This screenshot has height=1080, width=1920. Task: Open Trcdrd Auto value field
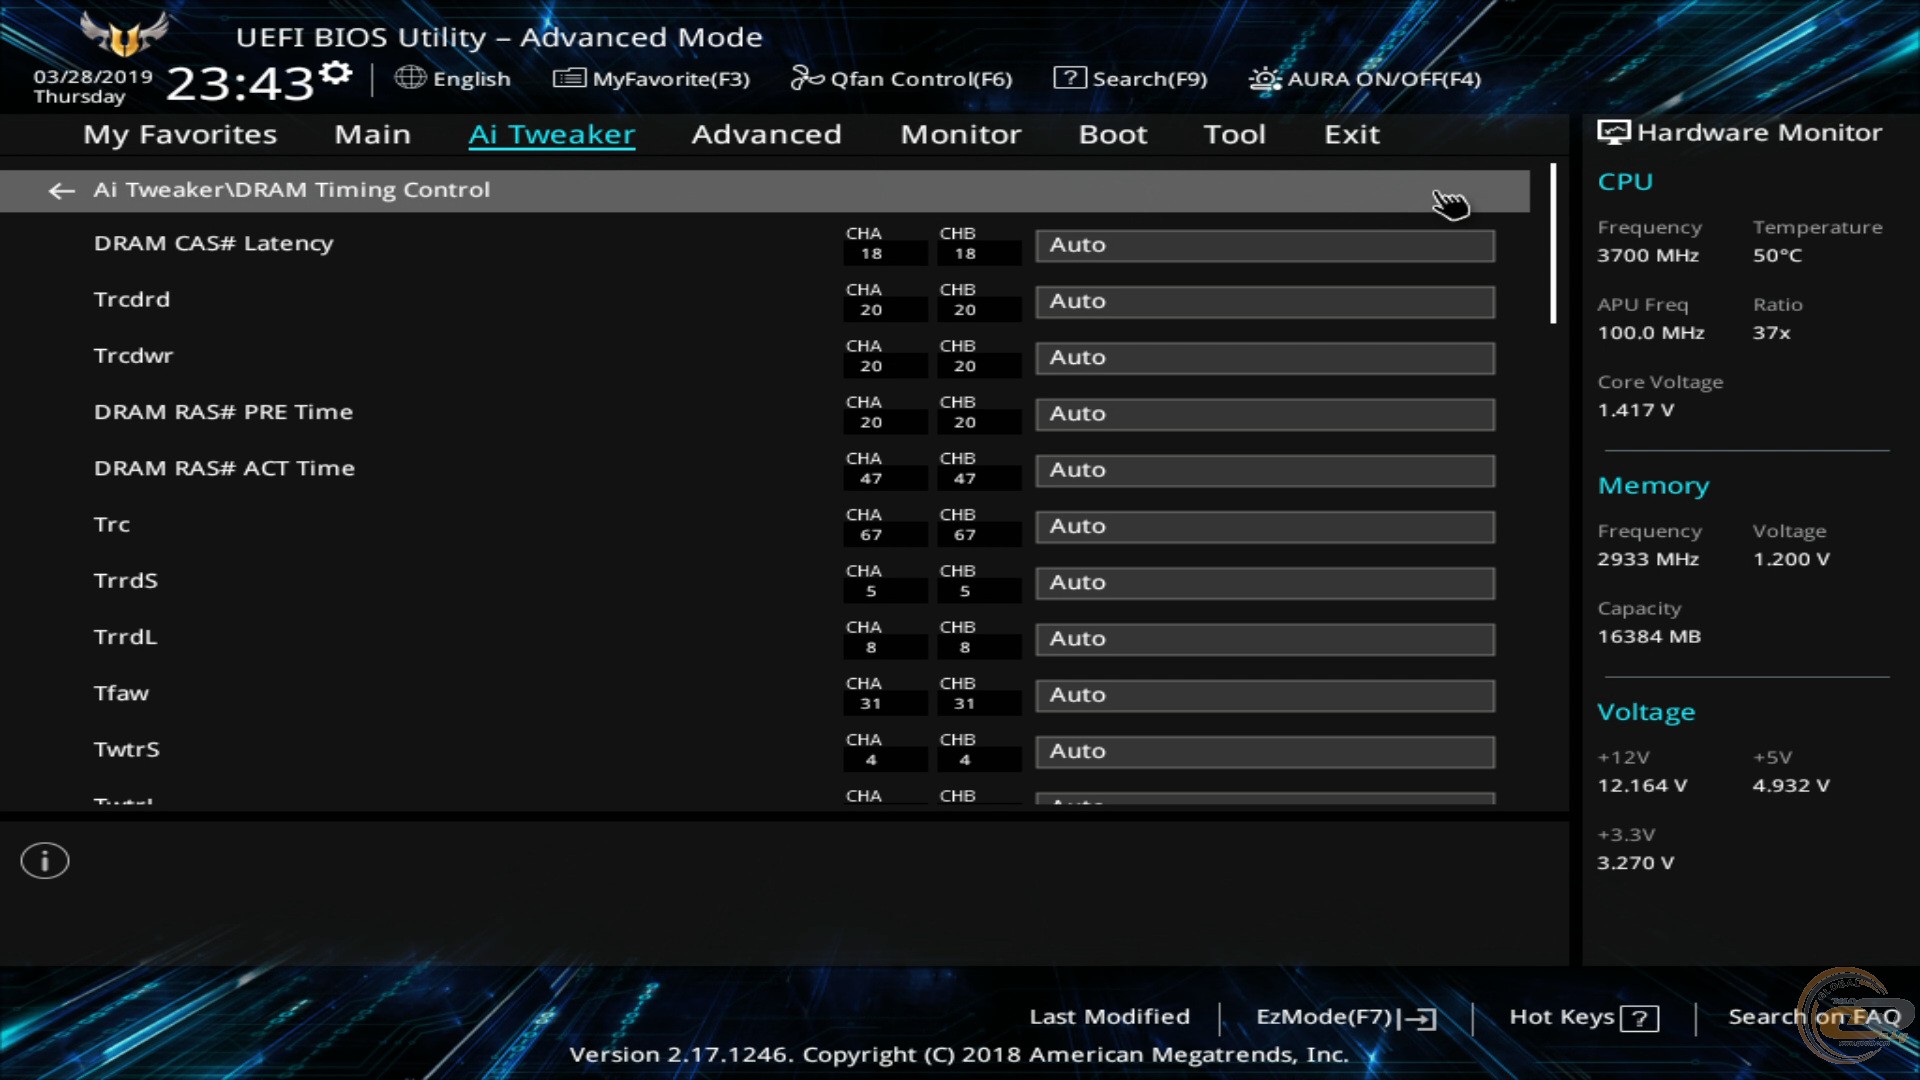tap(1265, 302)
